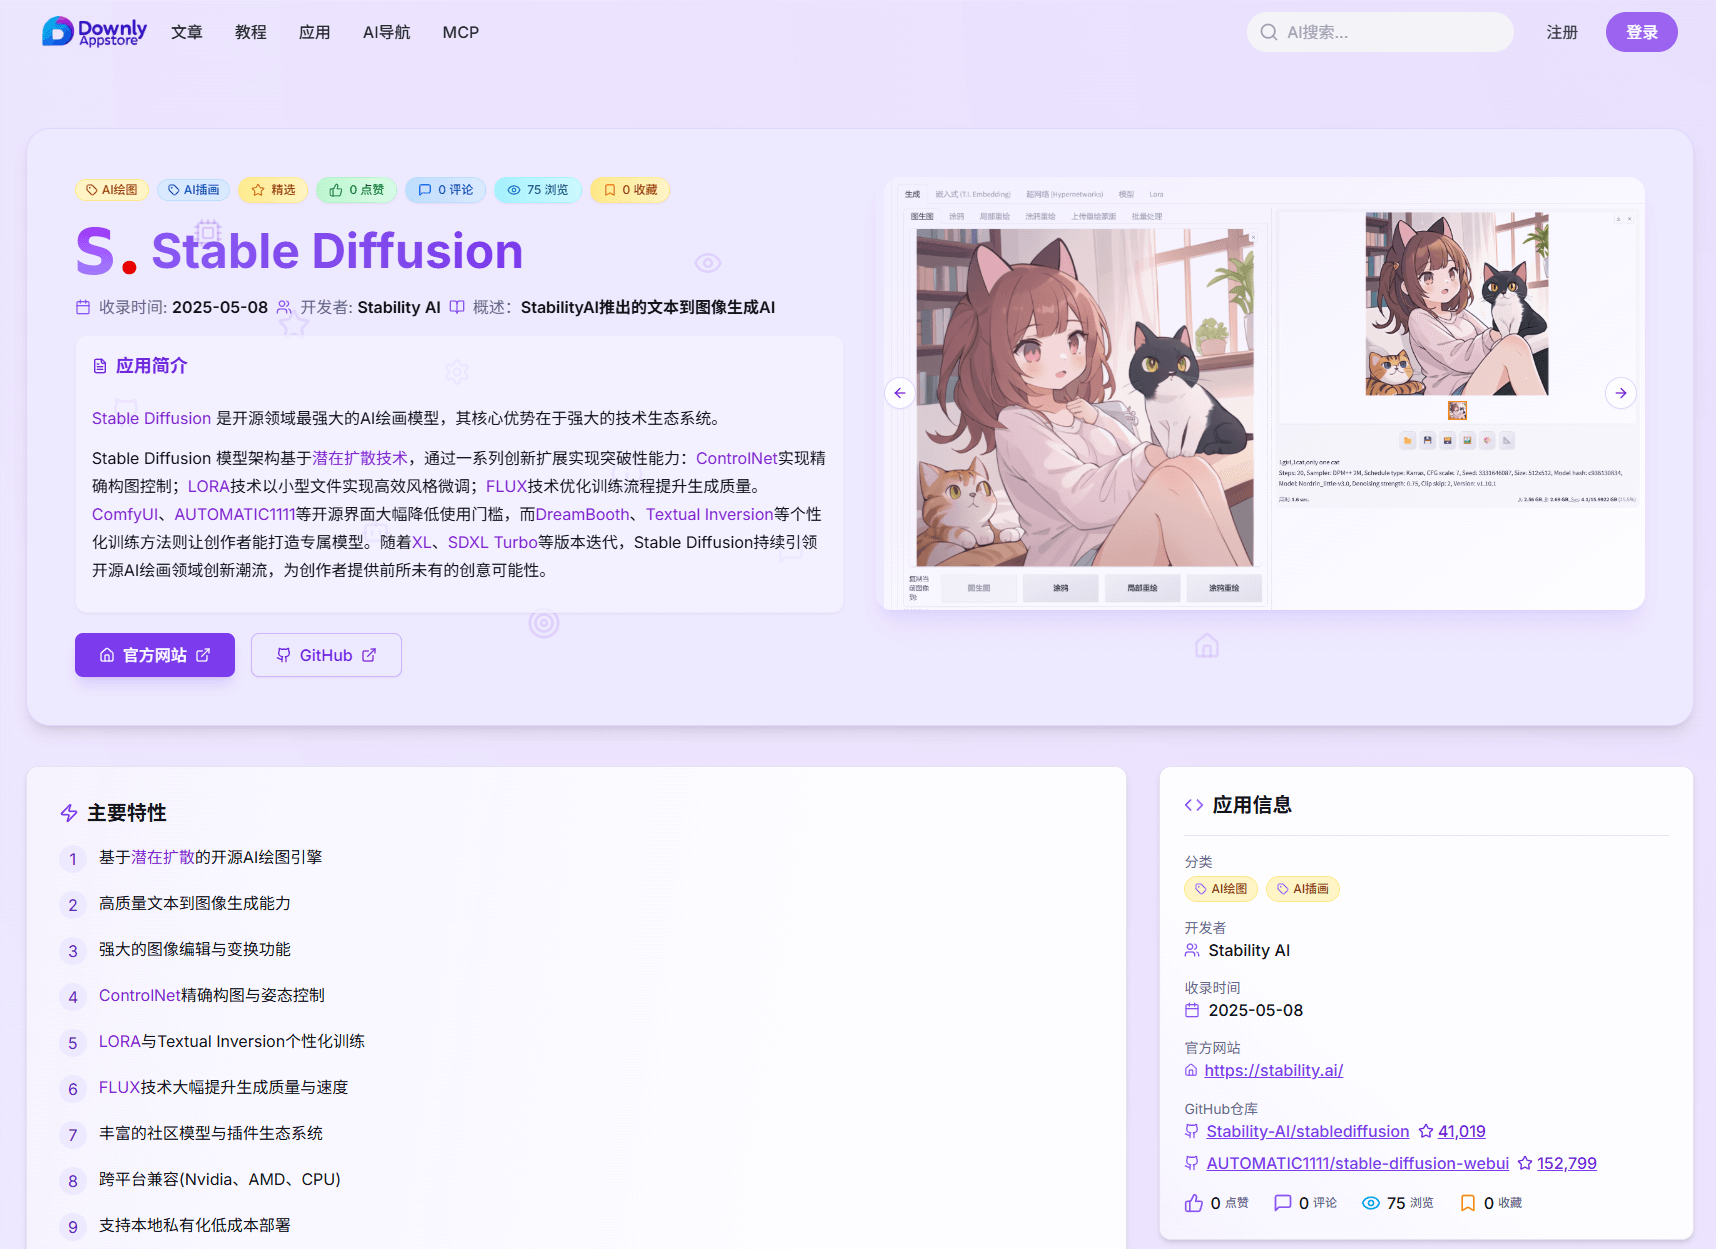Click the star icon beside 41,019
This screenshot has height=1249, width=1716.
point(1426,1131)
